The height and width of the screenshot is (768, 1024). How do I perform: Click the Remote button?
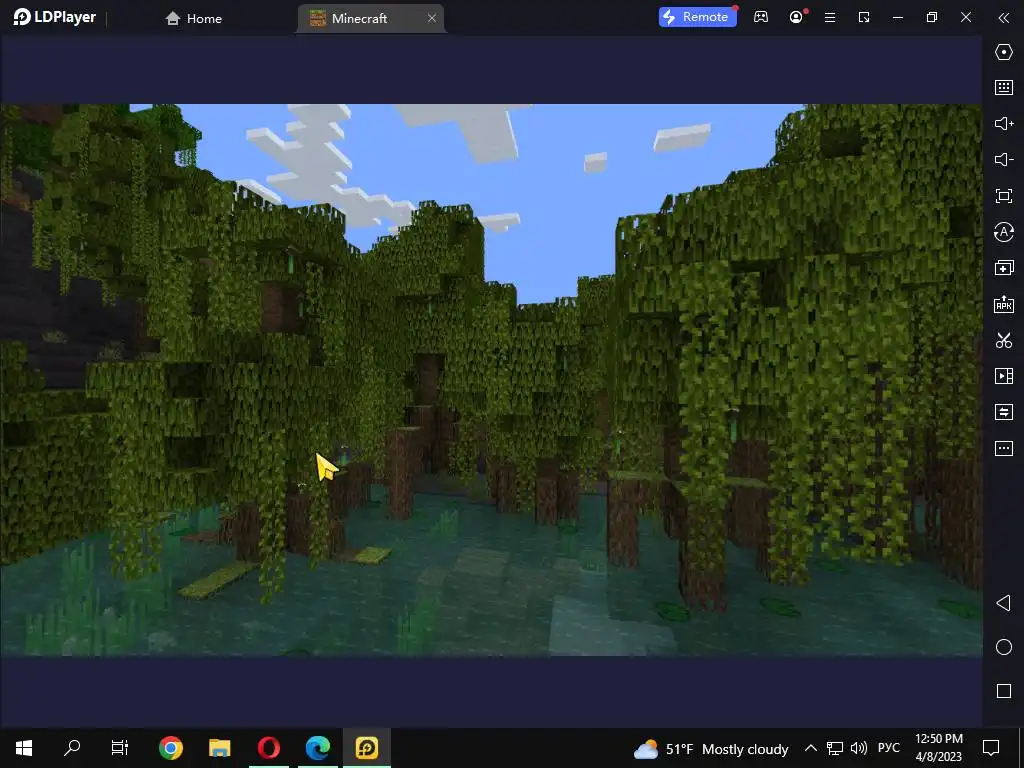pos(697,17)
